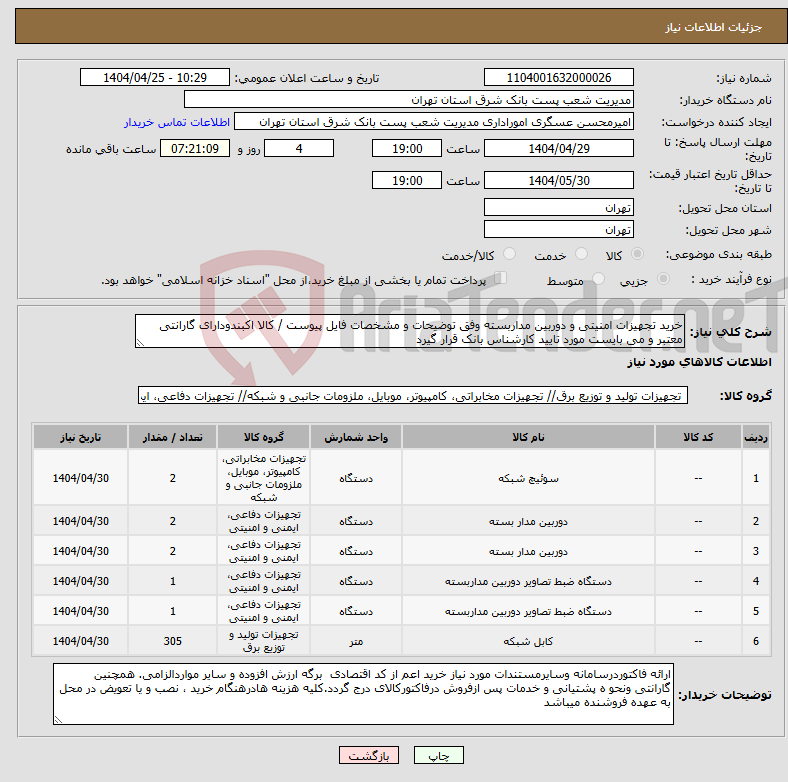Select the خدمت radio button
Viewport: 788px width, 782px height.
[581, 254]
